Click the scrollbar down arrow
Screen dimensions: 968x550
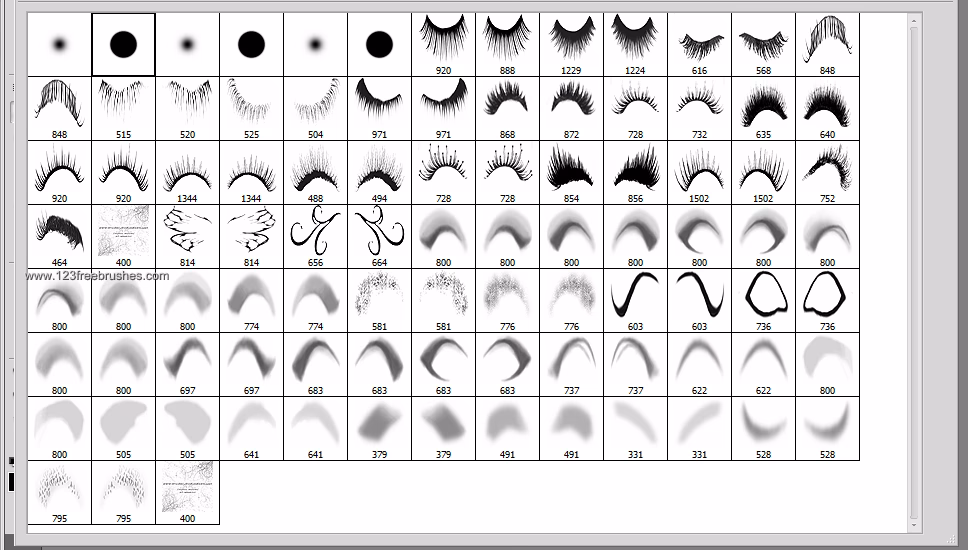click(x=912, y=524)
